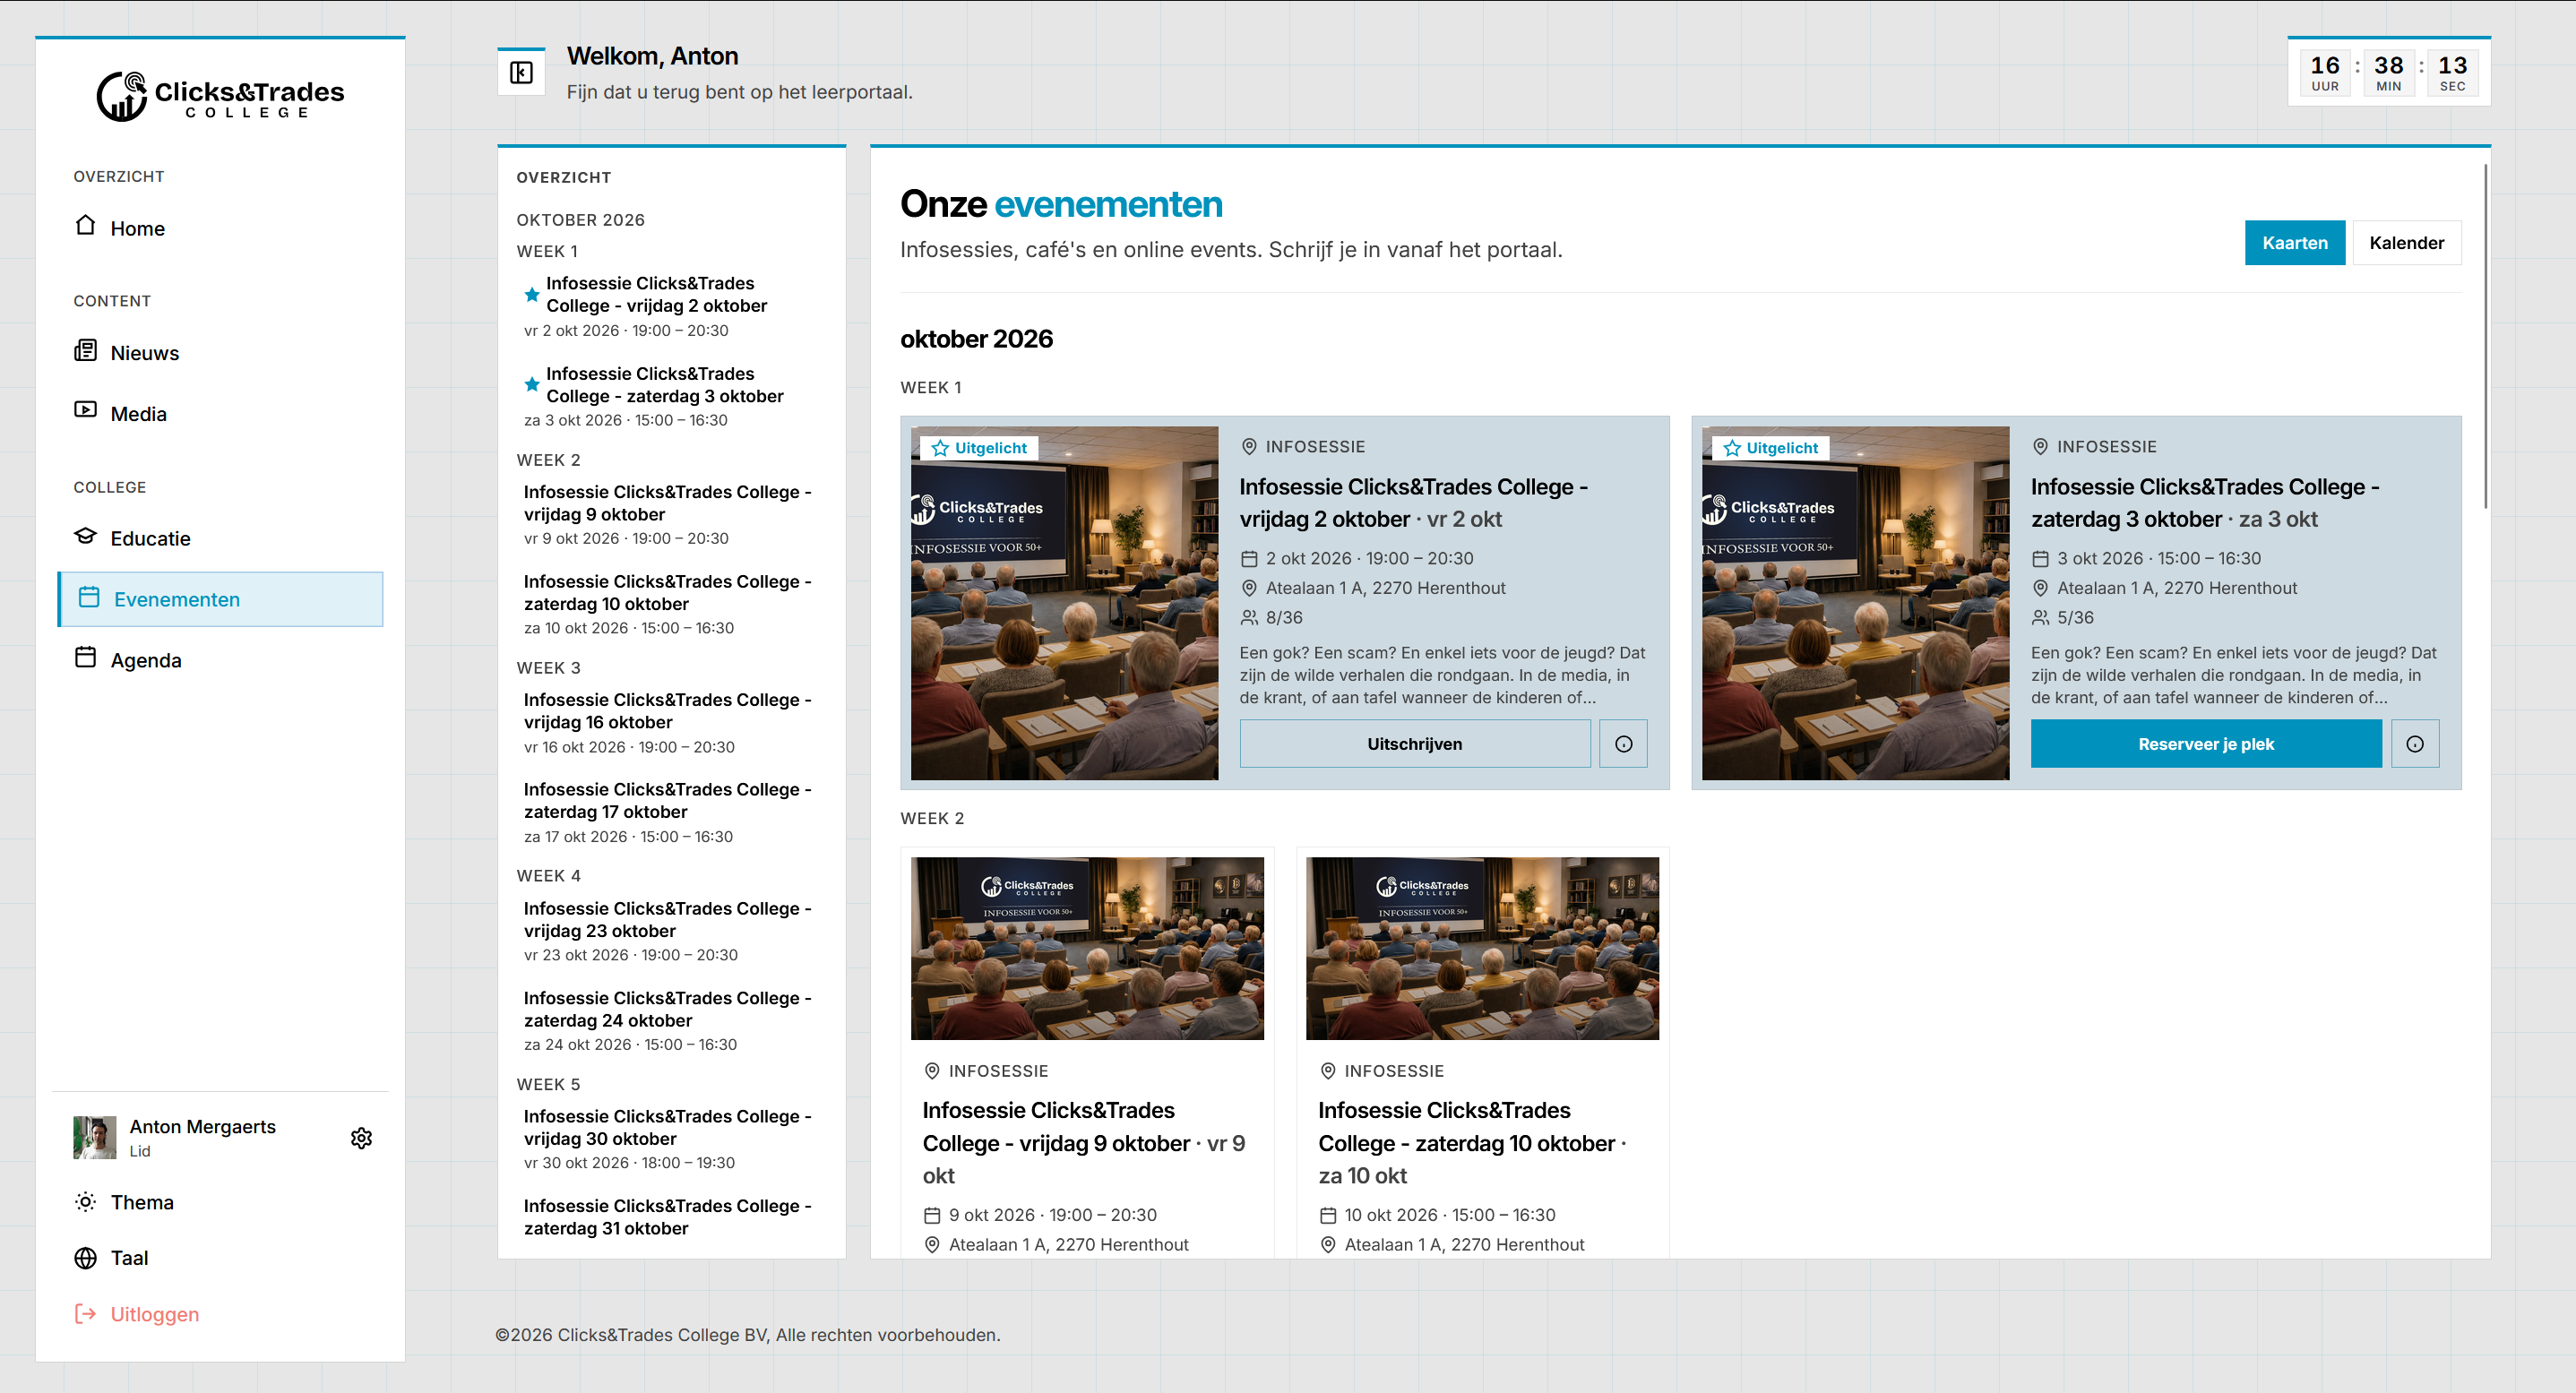The width and height of the screenshot is (2576, 1393).
Task: Click the events panel vertical scrollbar
Action: 2485,336
